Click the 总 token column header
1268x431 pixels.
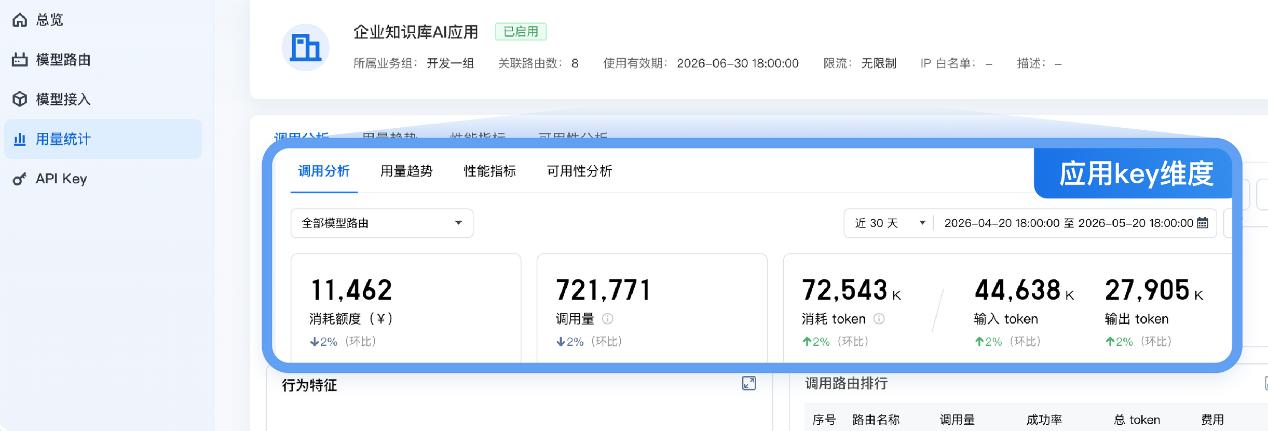1137,420
